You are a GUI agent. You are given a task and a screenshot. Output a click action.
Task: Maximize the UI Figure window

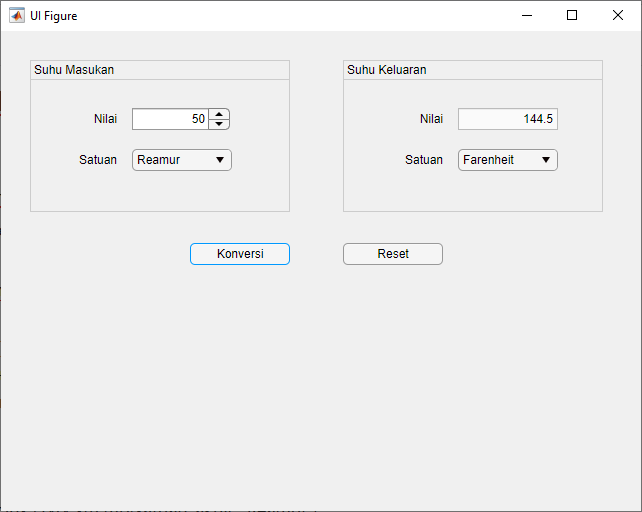pyautogui.click(x=572, y=15)
